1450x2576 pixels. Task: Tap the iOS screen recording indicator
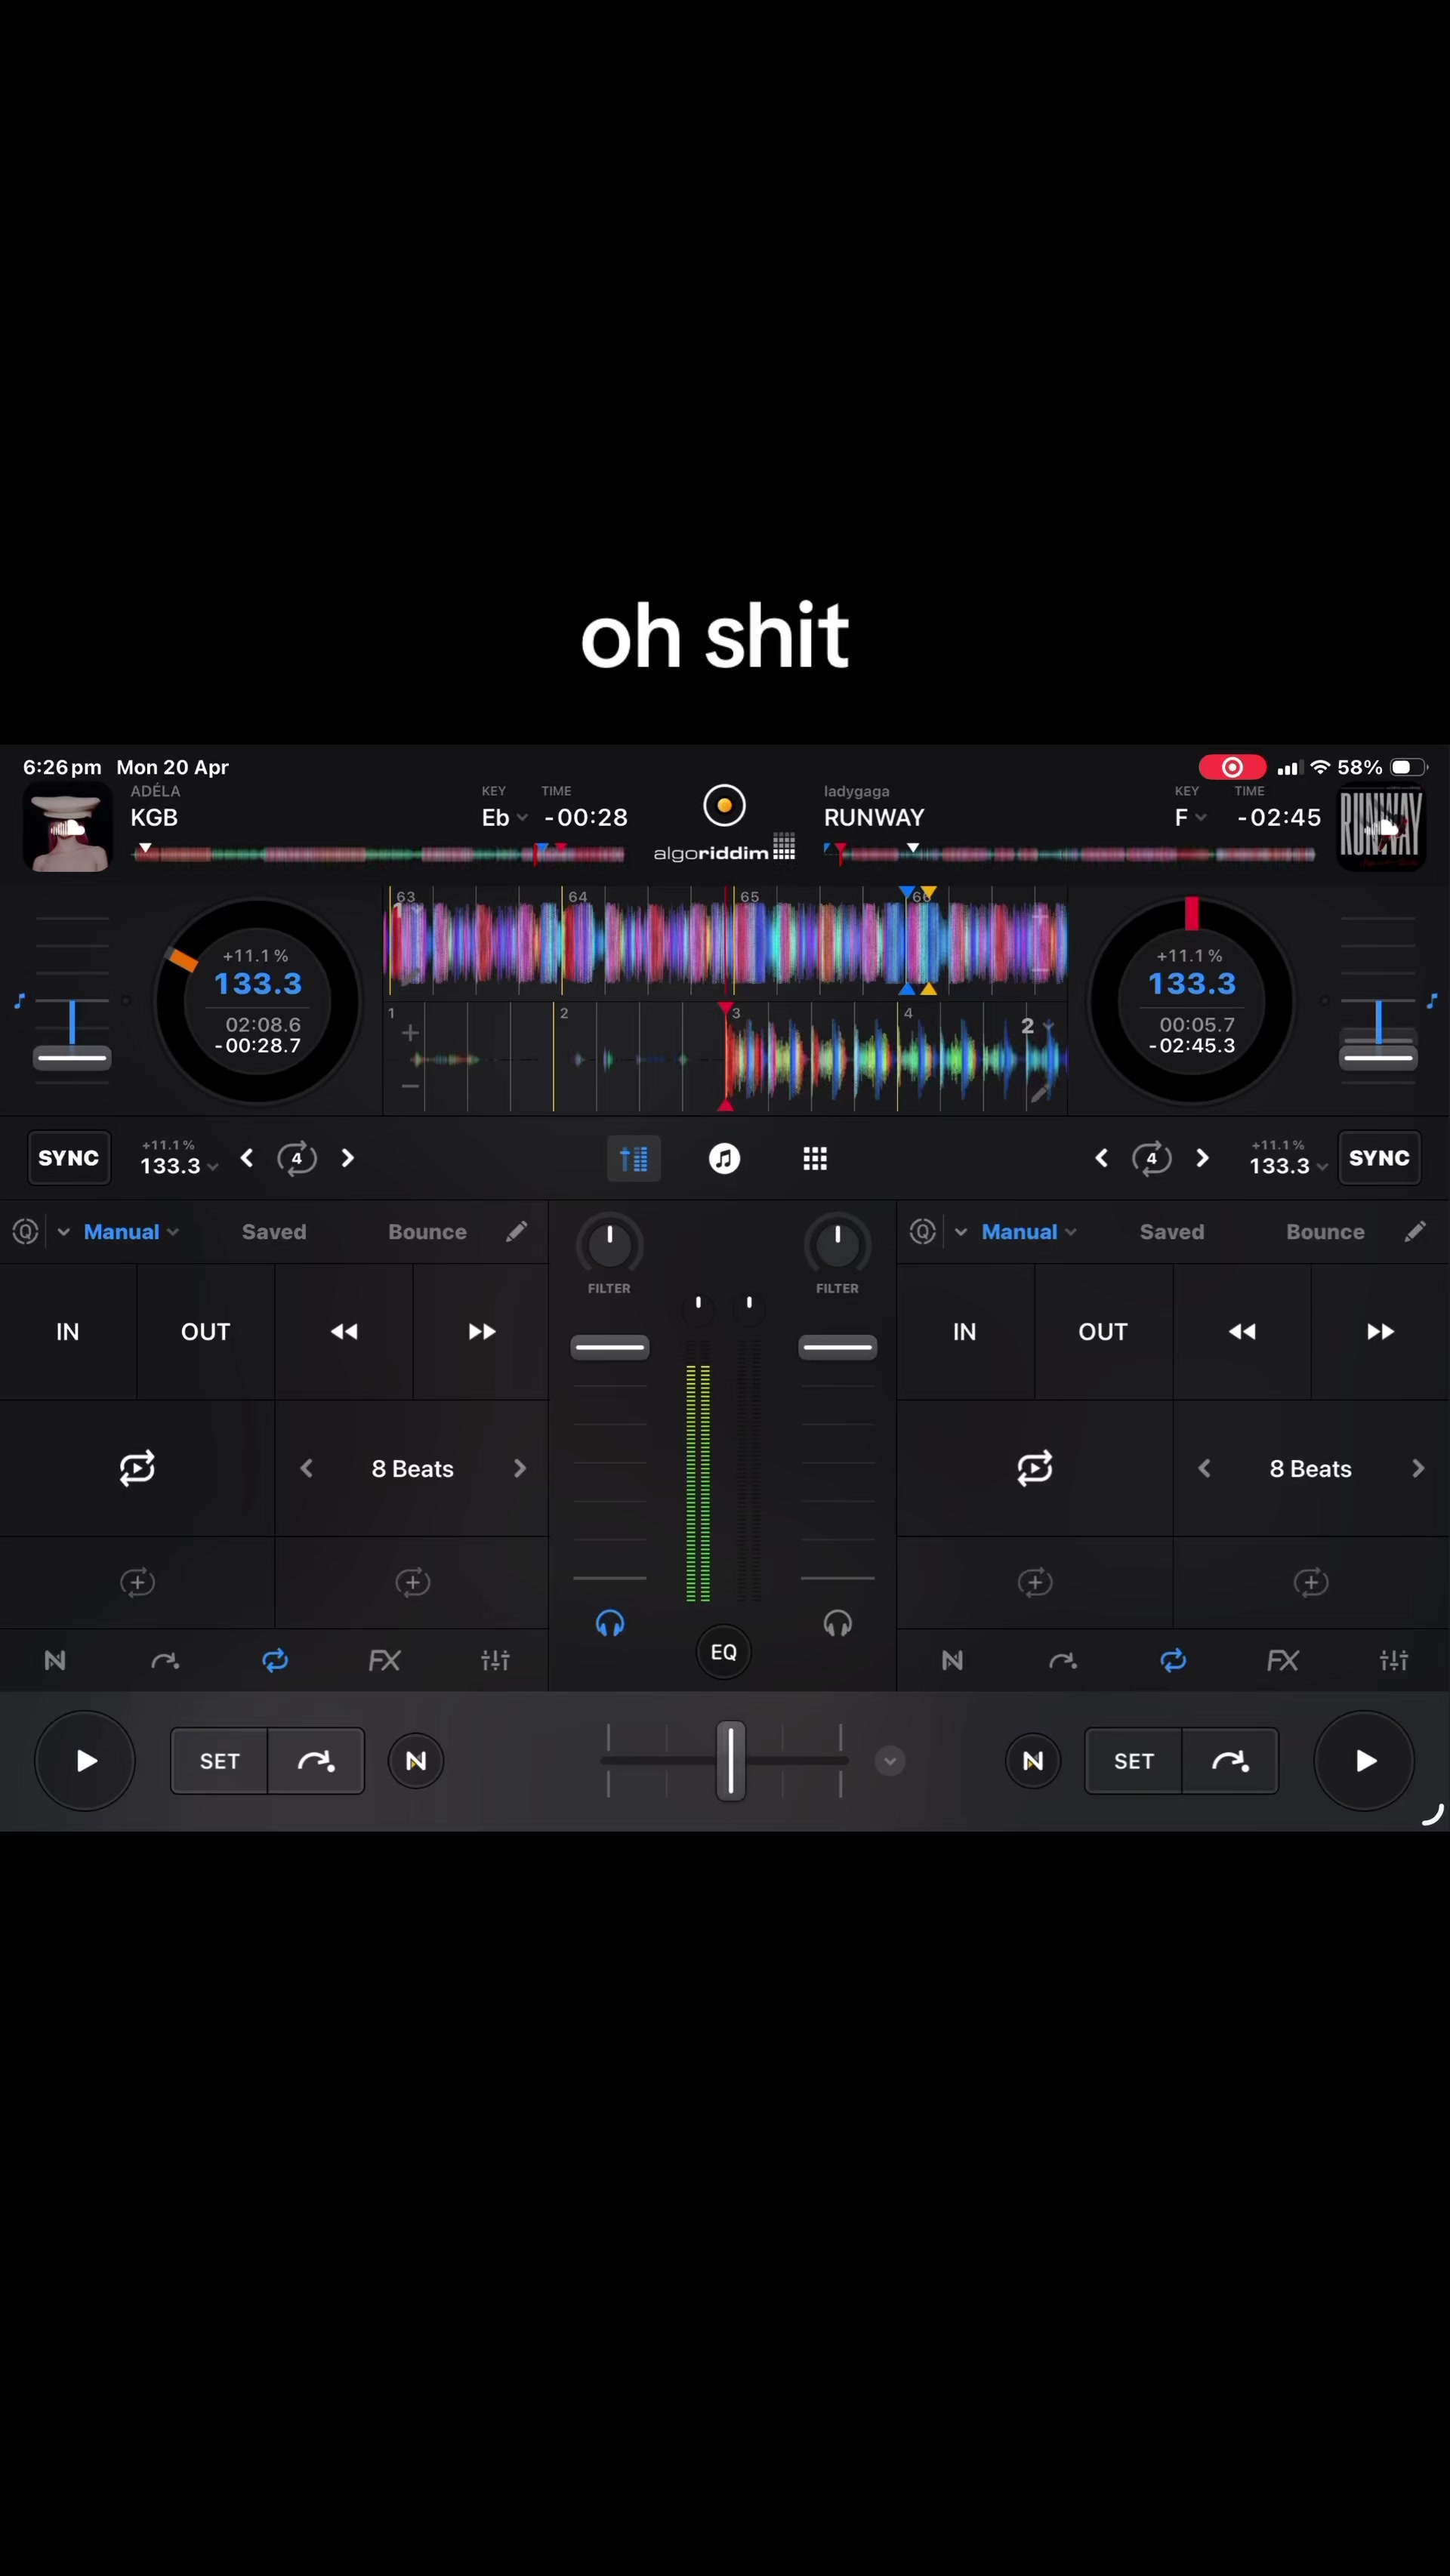pos(1232,767)
